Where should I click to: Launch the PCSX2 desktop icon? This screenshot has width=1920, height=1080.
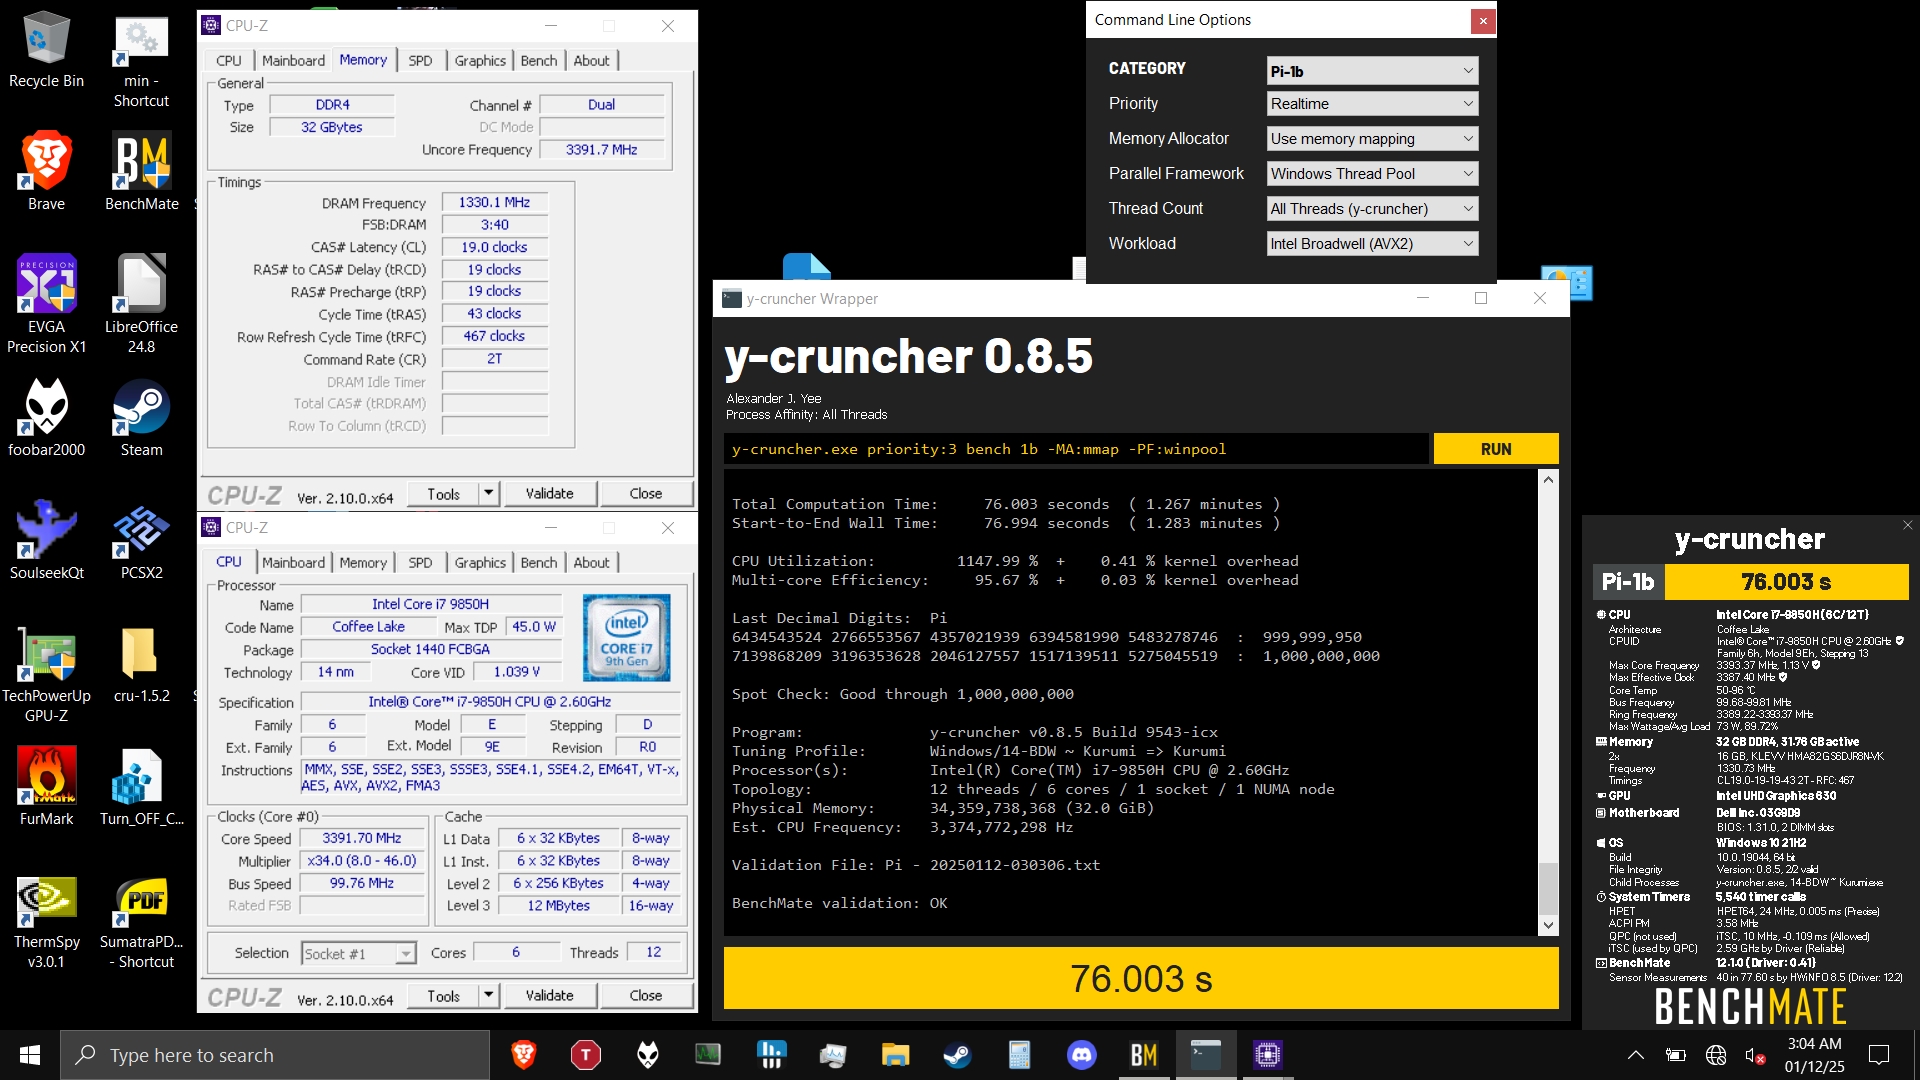[x=141, y=540]
